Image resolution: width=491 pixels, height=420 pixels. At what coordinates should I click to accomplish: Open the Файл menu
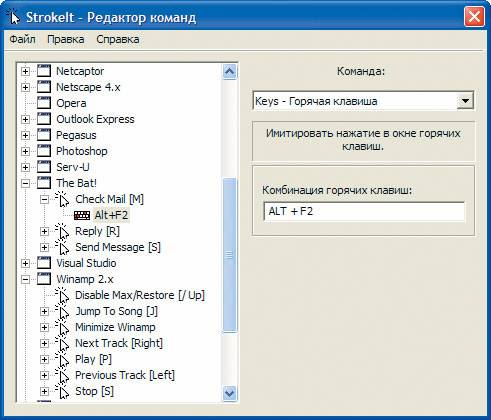(x=22, y=39)
